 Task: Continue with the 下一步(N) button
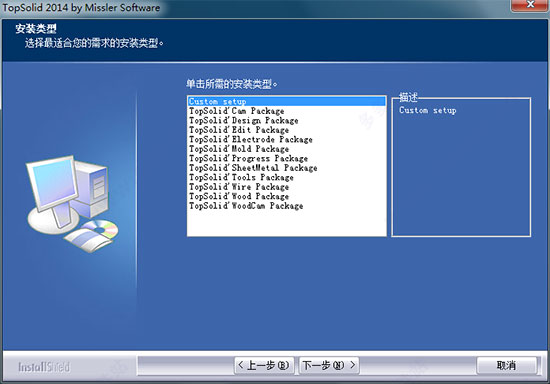point(329,365)
